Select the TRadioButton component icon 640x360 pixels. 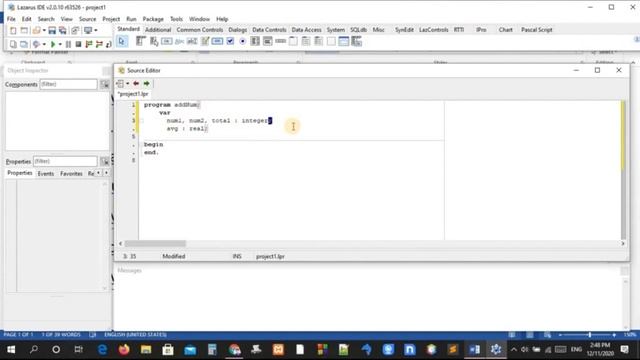pyautogui.click(x=242, y=41)
